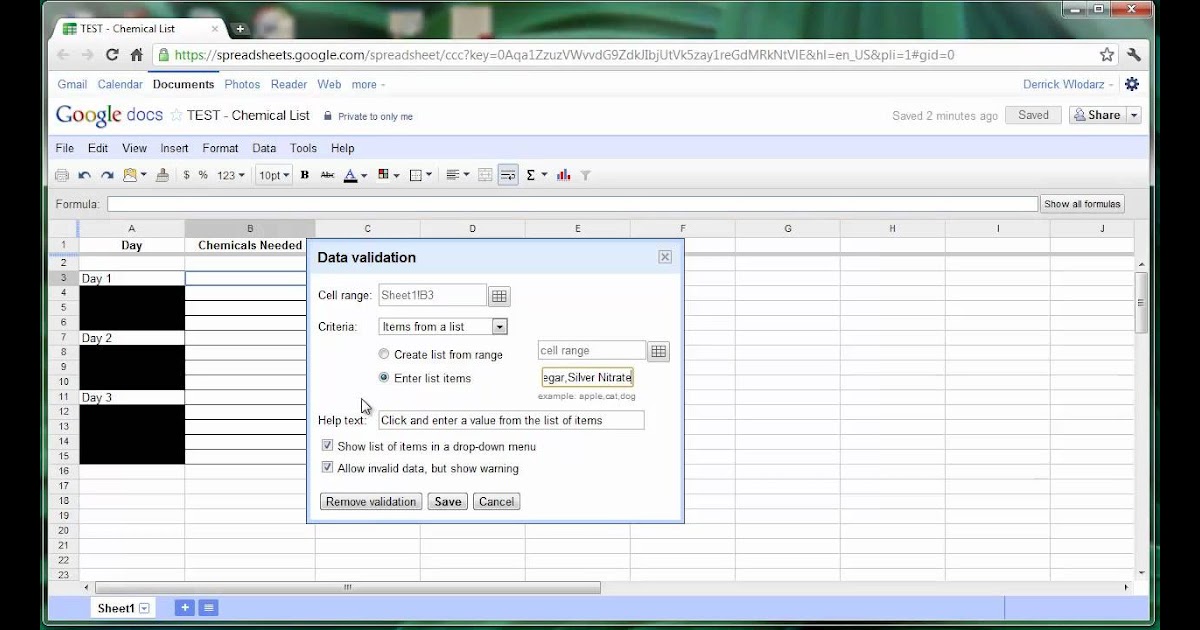Expand the sigma functions dropdown arrow

click(545, 175)
